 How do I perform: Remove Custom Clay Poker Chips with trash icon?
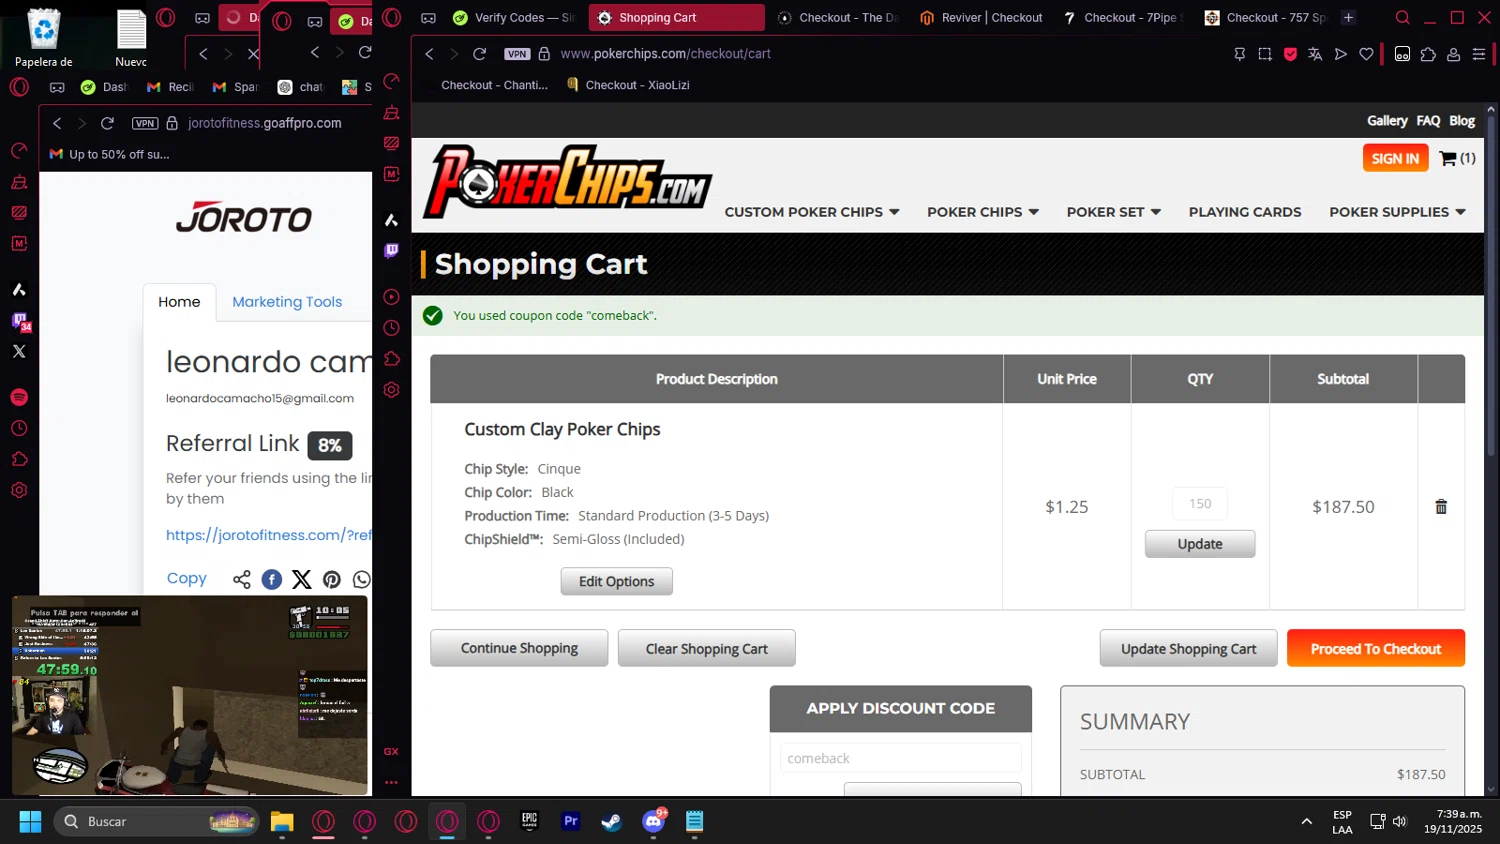coord(1441,507)
